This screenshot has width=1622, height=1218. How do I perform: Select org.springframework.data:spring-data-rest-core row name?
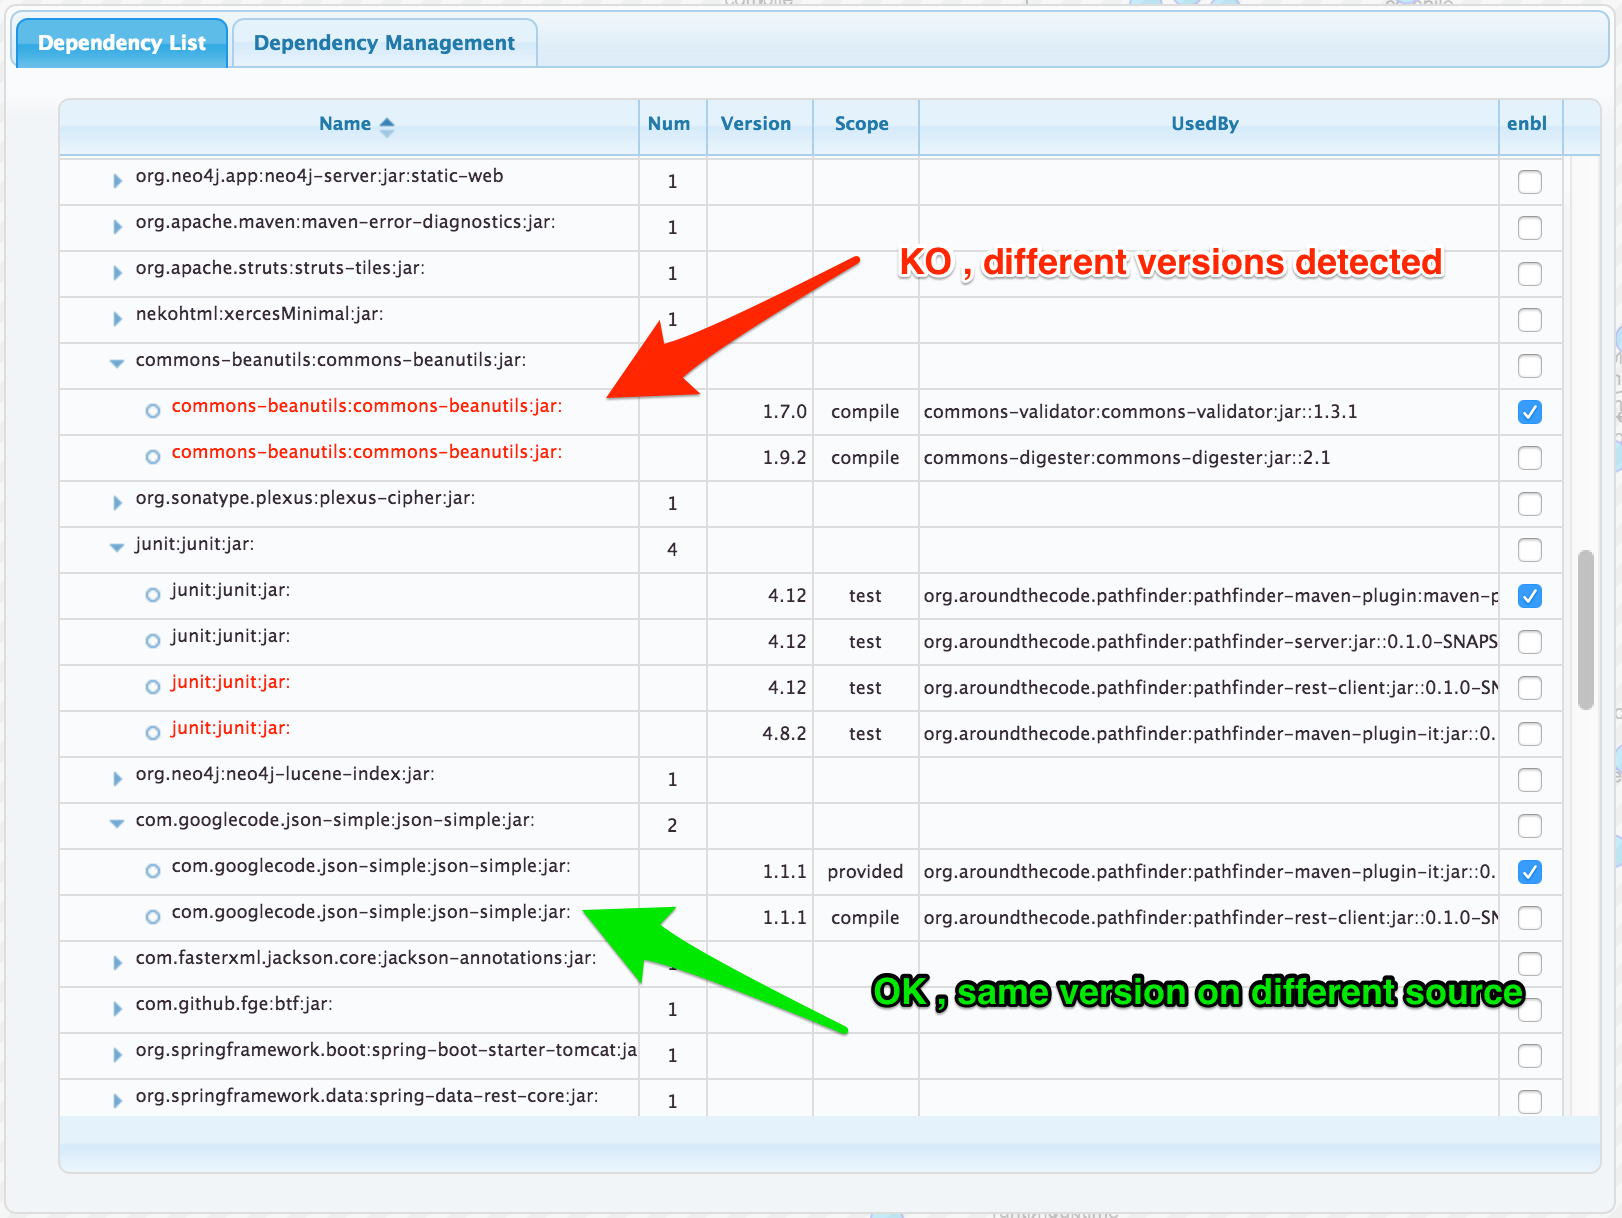point(367,1096)
